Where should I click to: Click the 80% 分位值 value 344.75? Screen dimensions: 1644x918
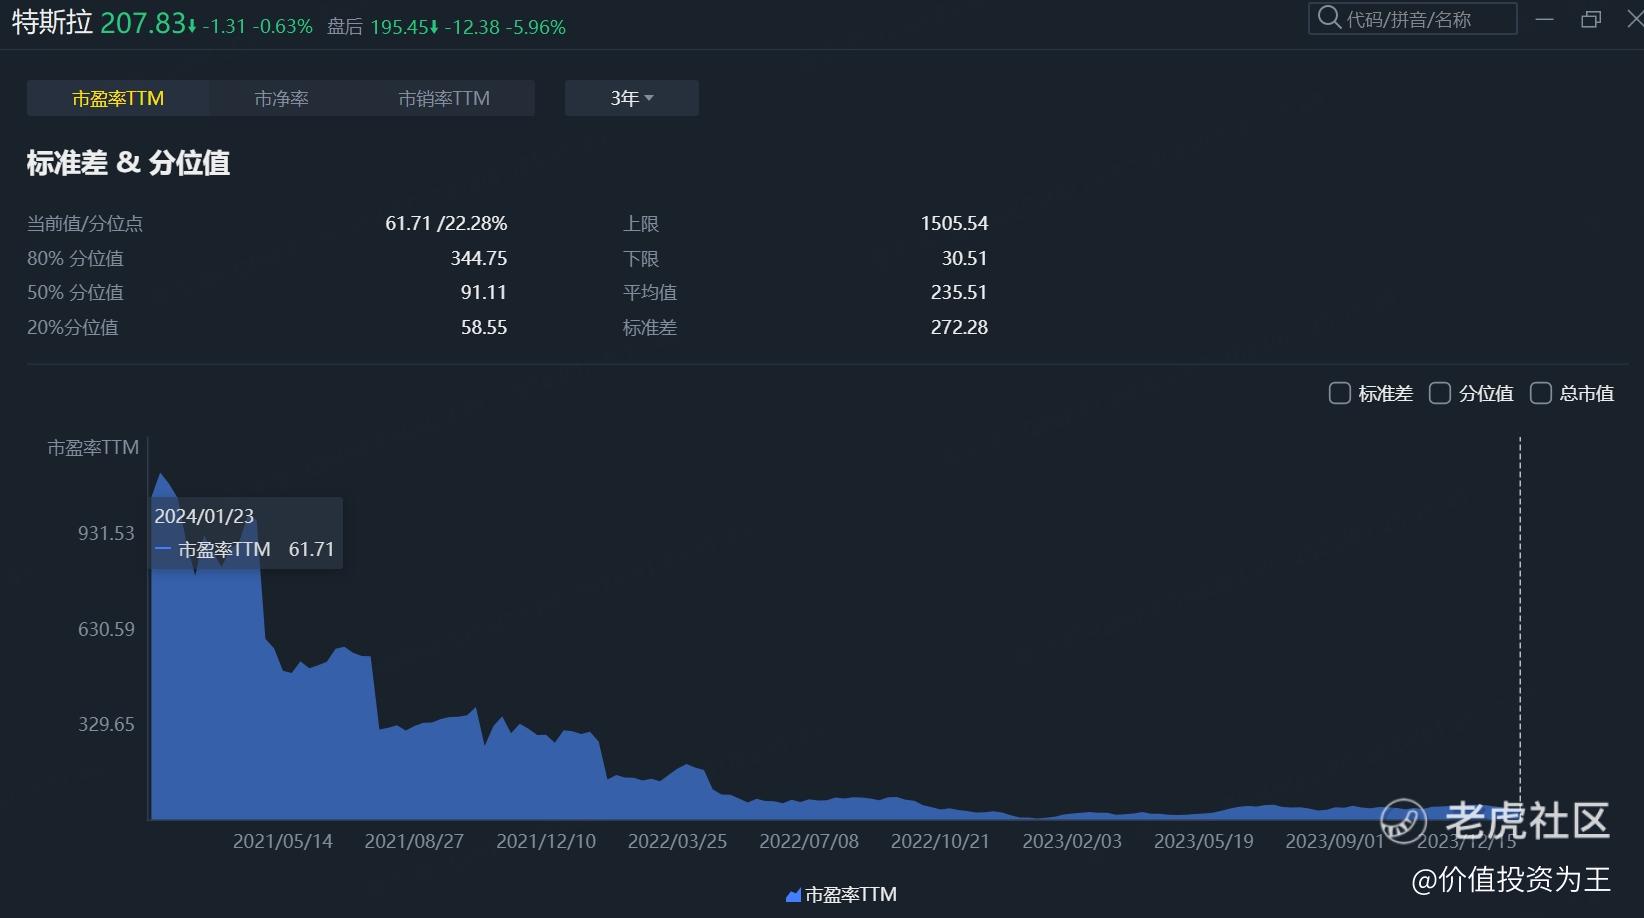479,258
